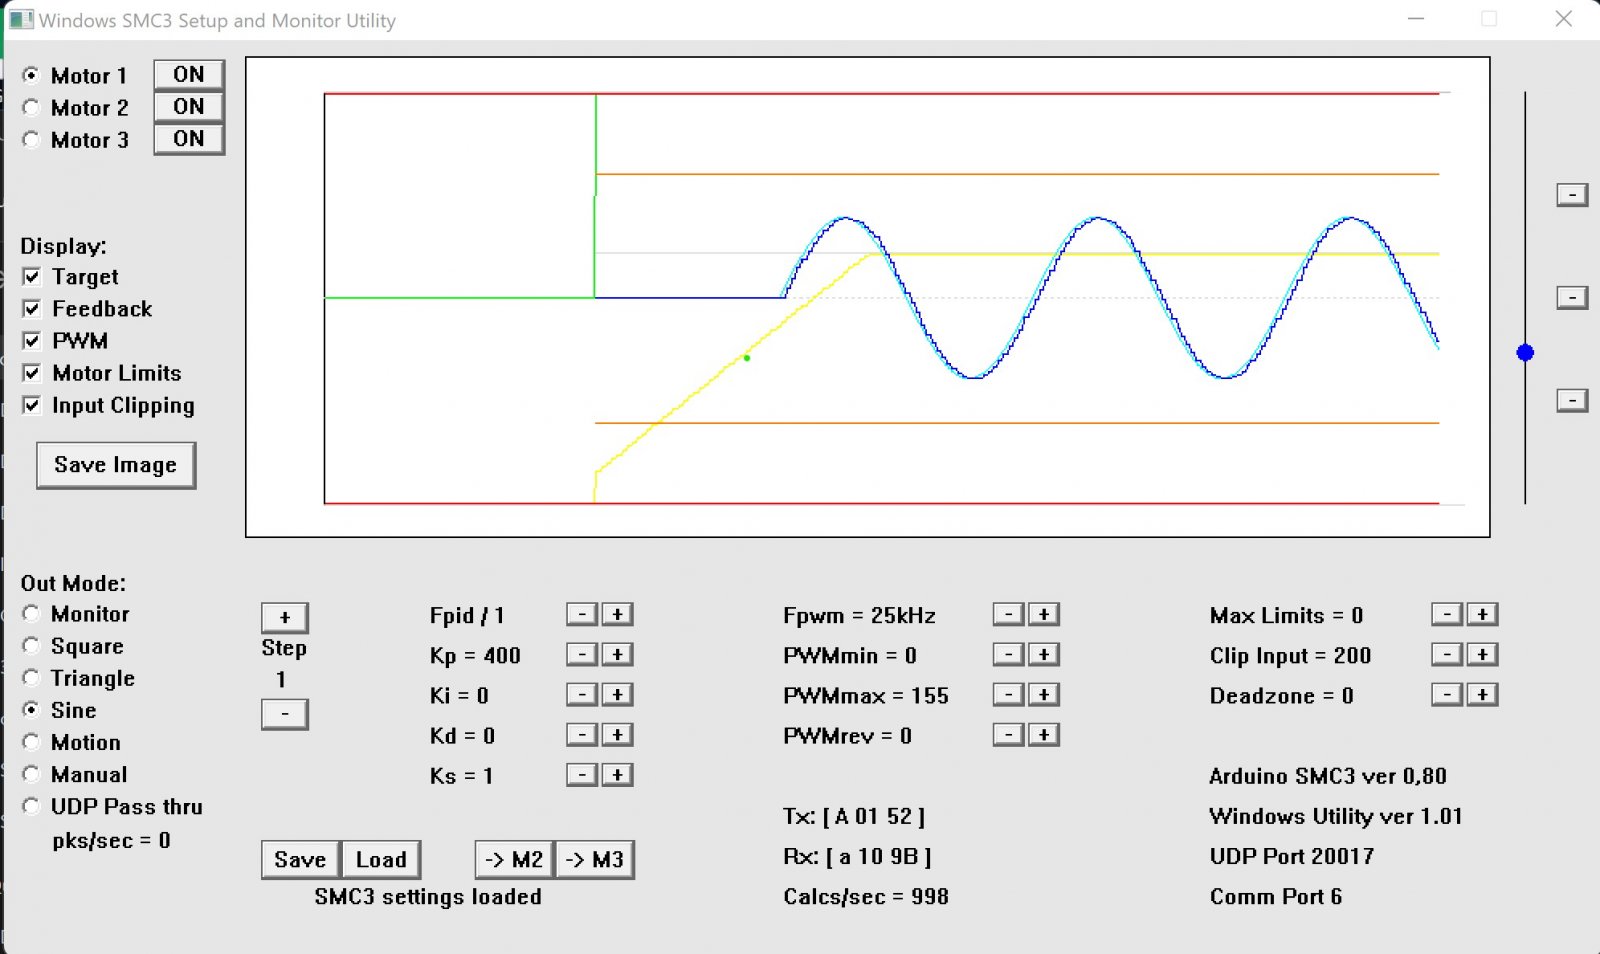Choose Motion out mode

coord(31,742)
